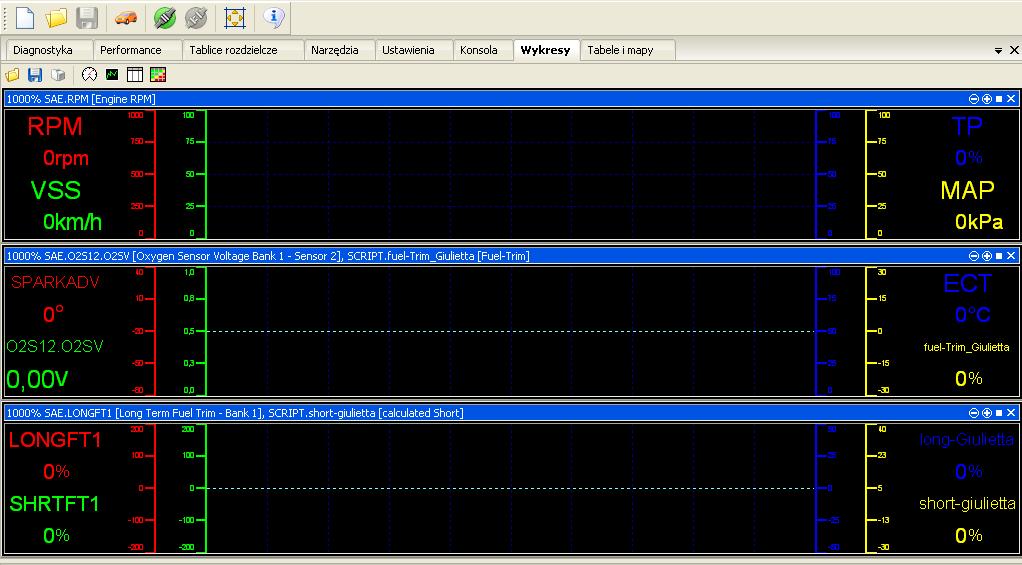Click the fullscreen arrows icon in the toolbar
Viewport: 1022px width, 565px height.
(234, 17)
